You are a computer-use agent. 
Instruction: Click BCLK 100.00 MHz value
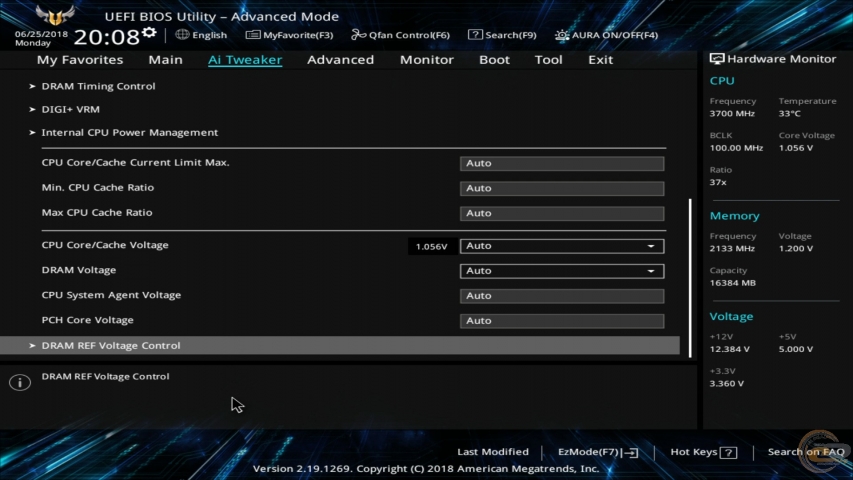pos(736,148)
